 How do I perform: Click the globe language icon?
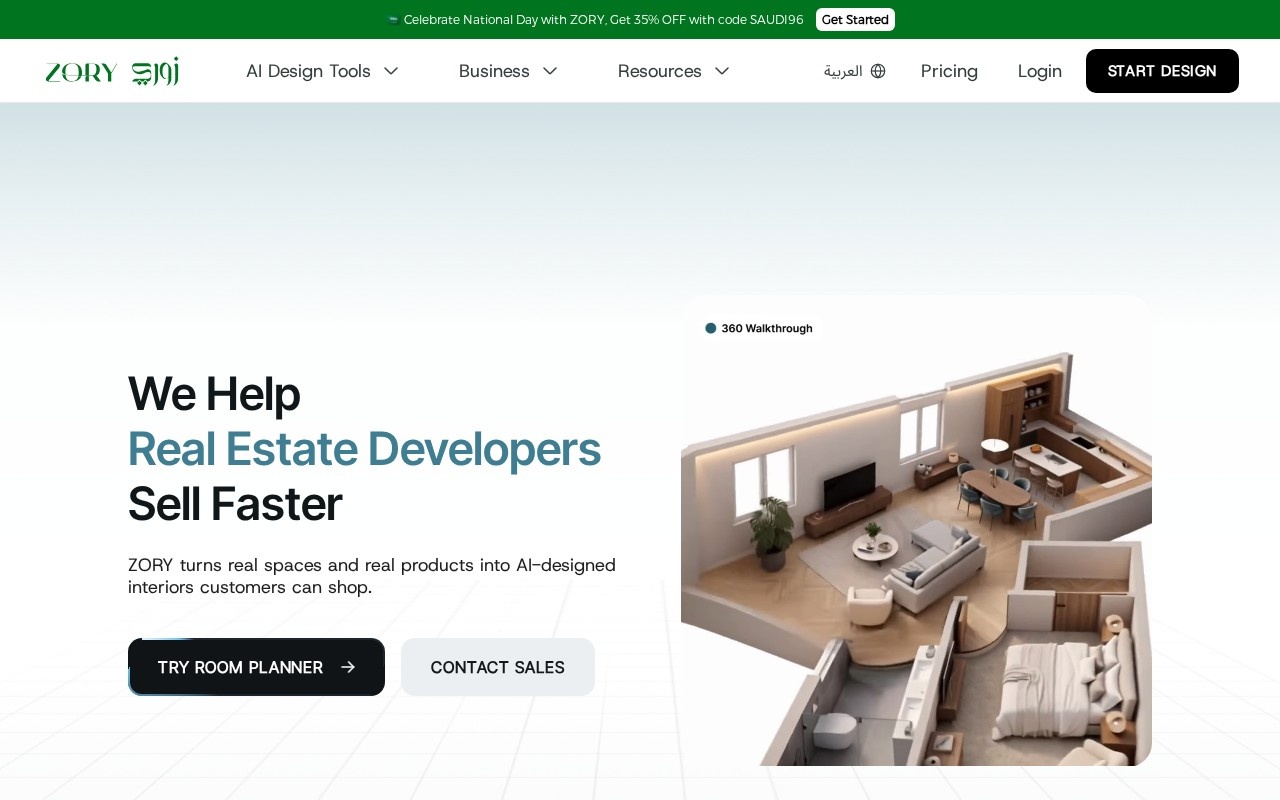pyautogui.click(x=878, y=71)
